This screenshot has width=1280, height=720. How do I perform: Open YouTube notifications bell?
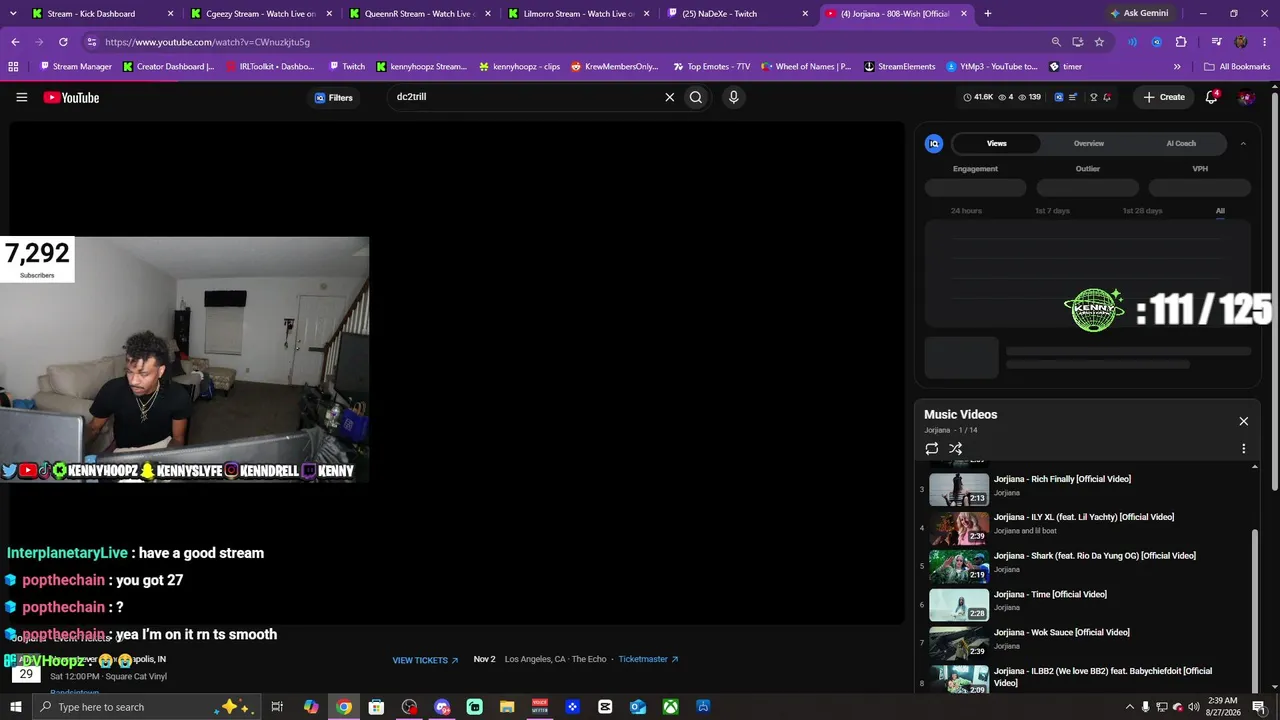[1212, 97]
